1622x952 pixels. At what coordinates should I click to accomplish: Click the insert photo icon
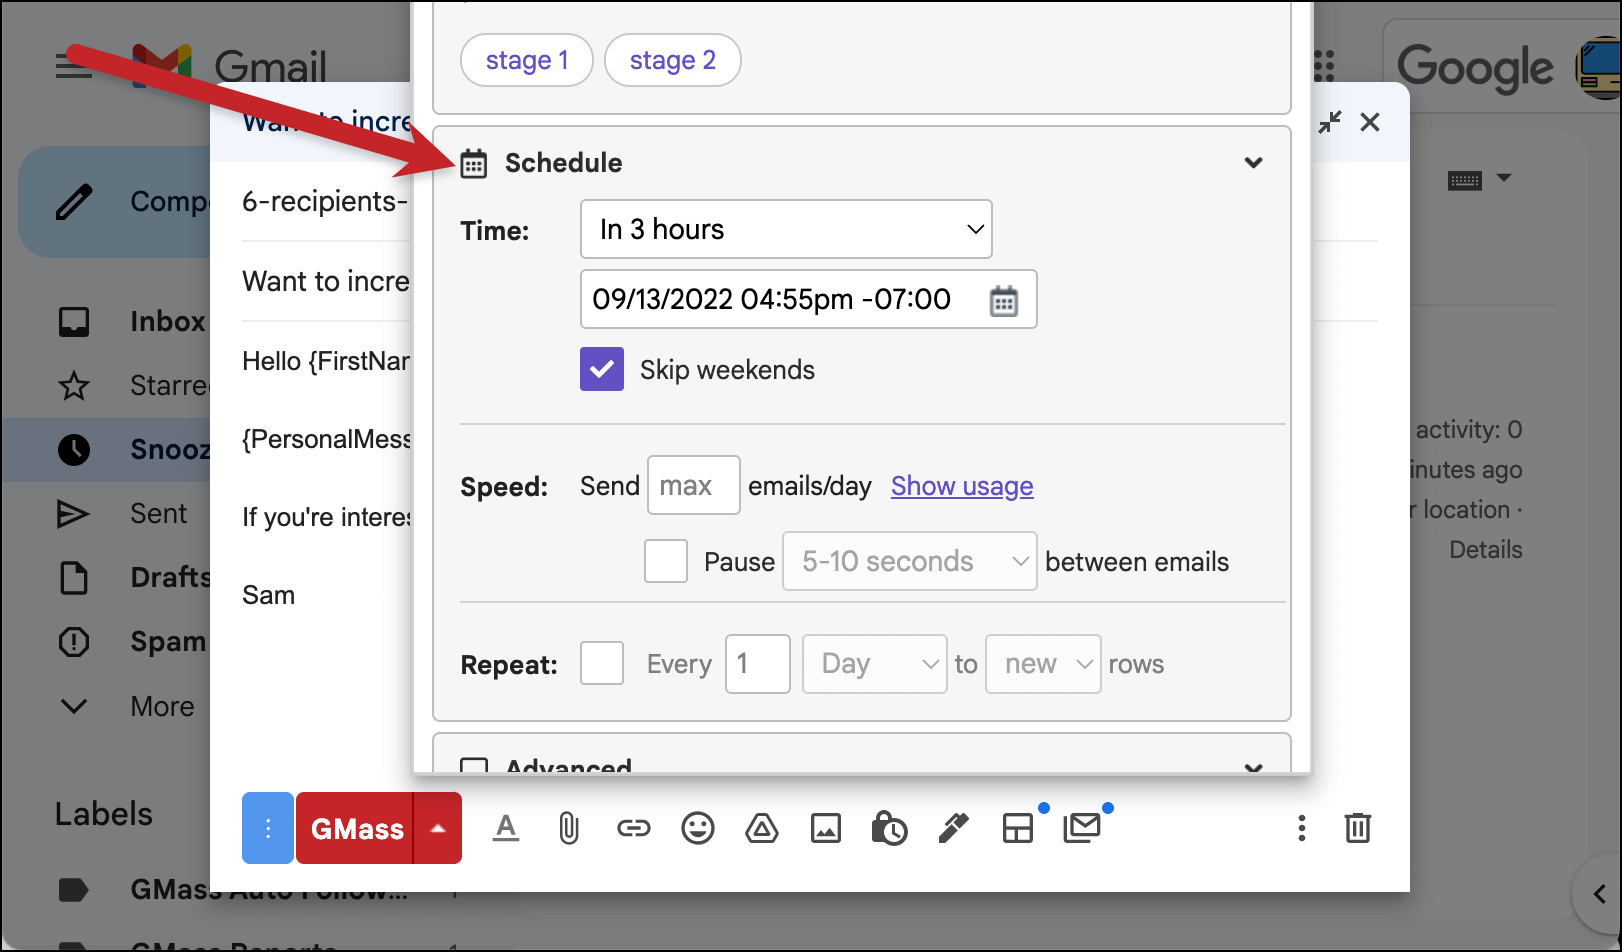tap(826, 828)
